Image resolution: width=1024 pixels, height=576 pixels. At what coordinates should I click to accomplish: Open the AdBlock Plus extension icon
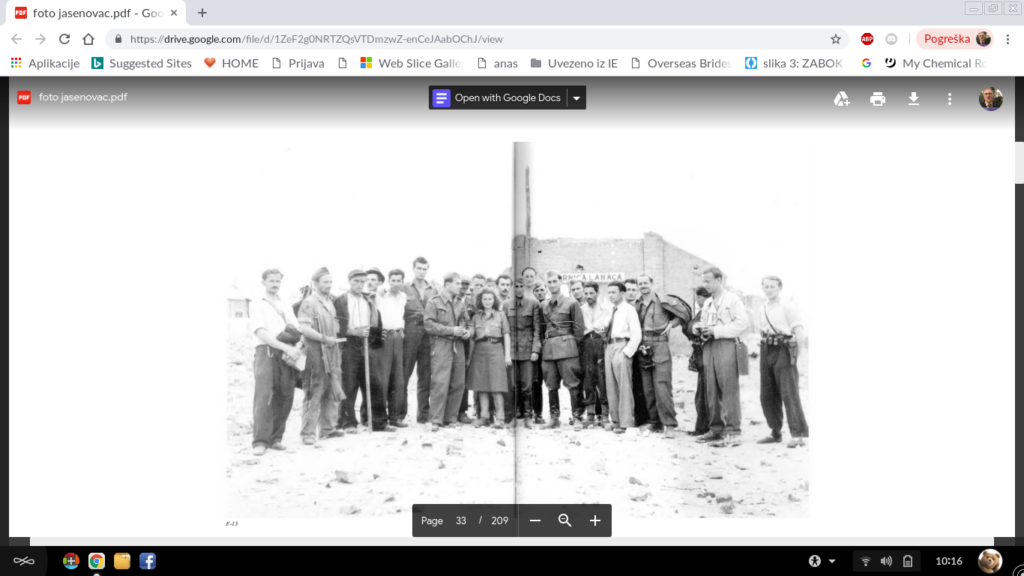click(867, 39)
